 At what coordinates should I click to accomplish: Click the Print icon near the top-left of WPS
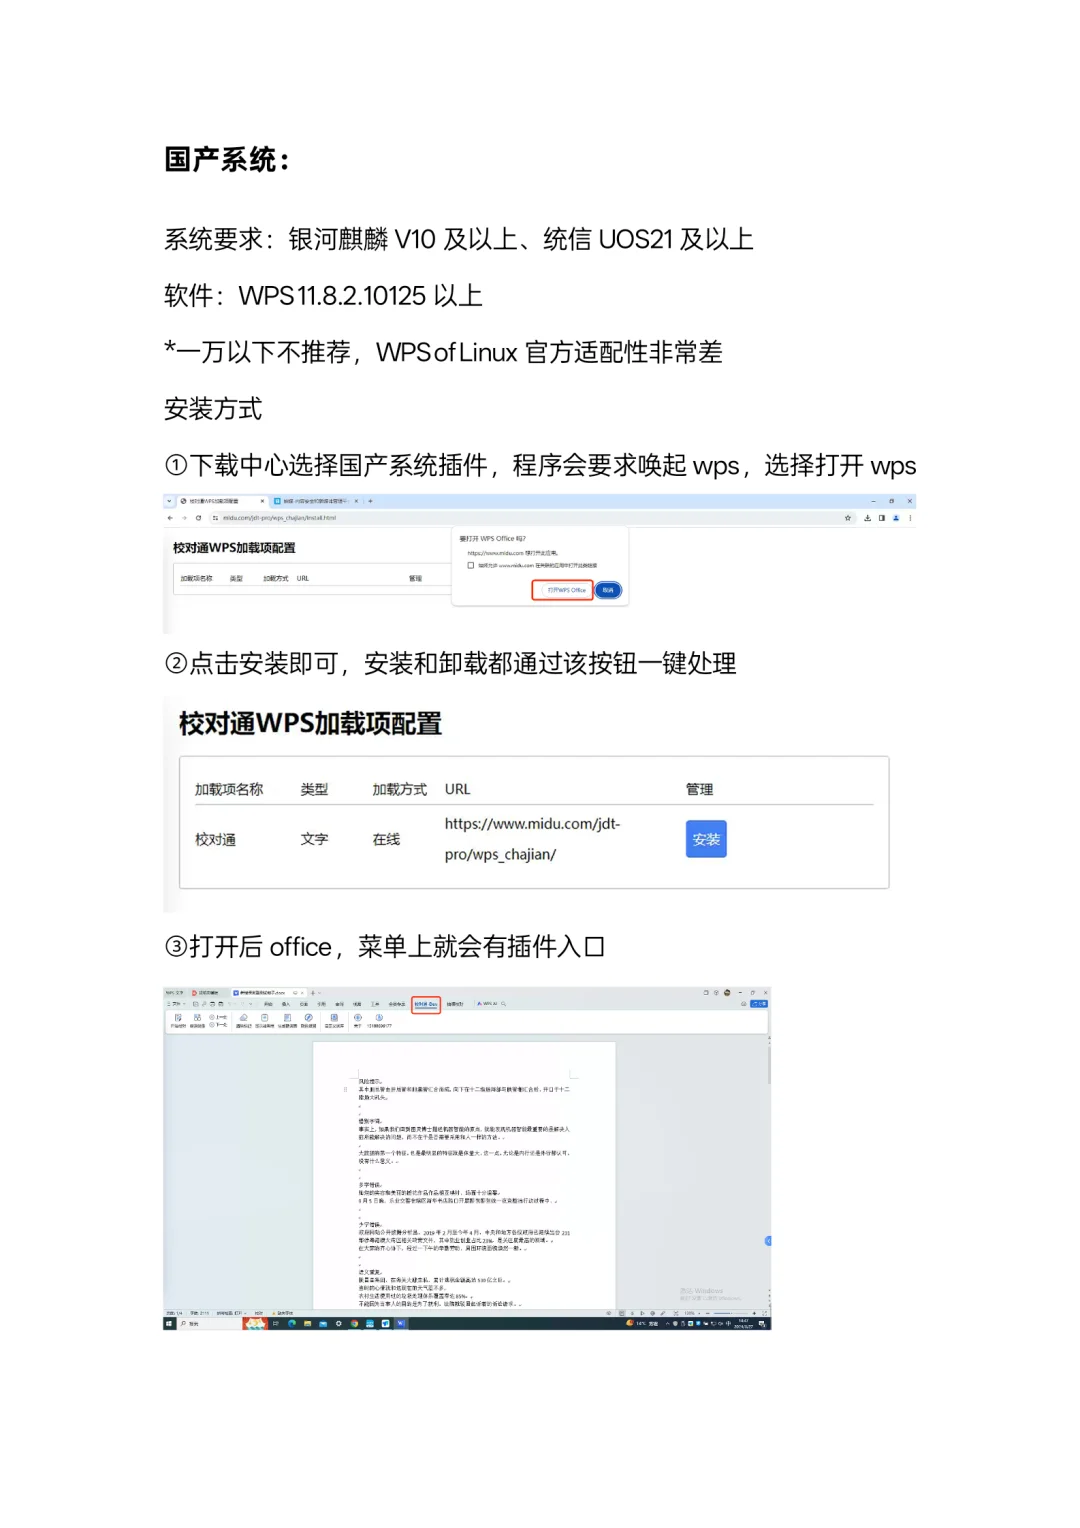click(x=212, y=1004)
